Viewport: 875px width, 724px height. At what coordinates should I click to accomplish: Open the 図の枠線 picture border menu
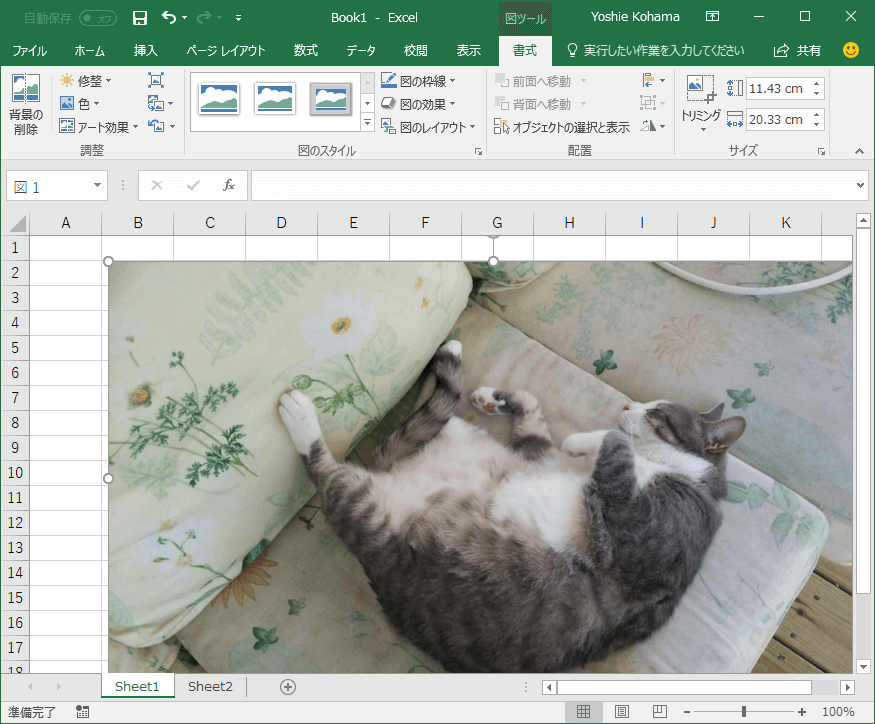click(x=419, y=81)
